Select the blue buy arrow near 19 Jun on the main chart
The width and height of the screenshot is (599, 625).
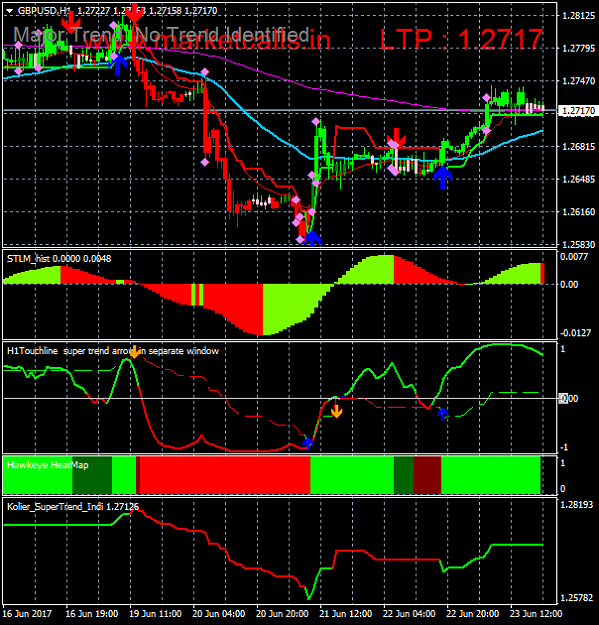[x=117, y=65]
